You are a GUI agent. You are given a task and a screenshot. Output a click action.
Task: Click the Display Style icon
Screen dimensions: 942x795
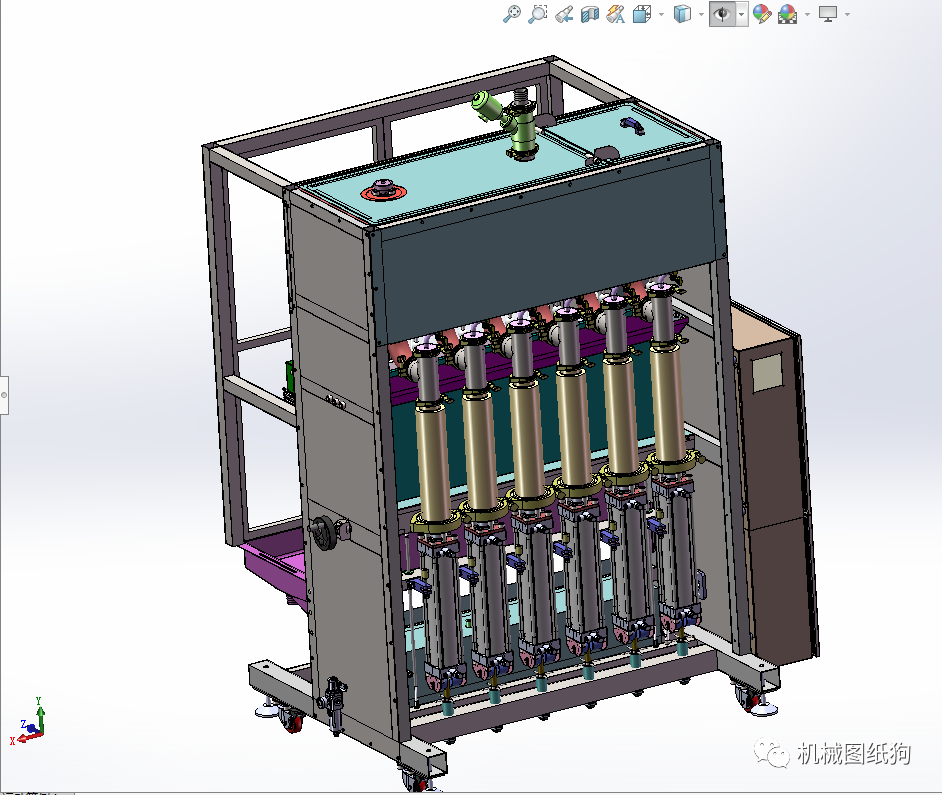click(682, 14)
